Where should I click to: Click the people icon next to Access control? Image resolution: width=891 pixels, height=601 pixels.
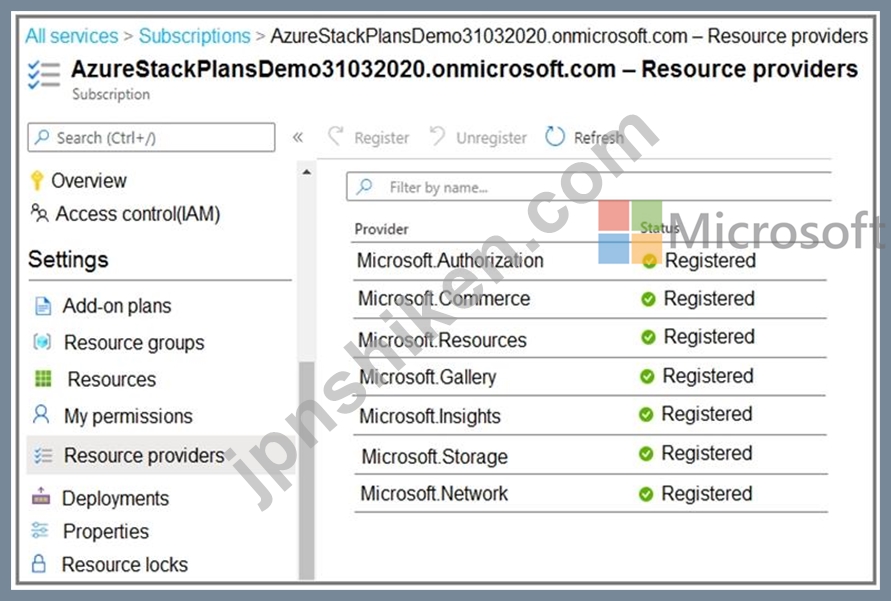click(x=39, y=213)
